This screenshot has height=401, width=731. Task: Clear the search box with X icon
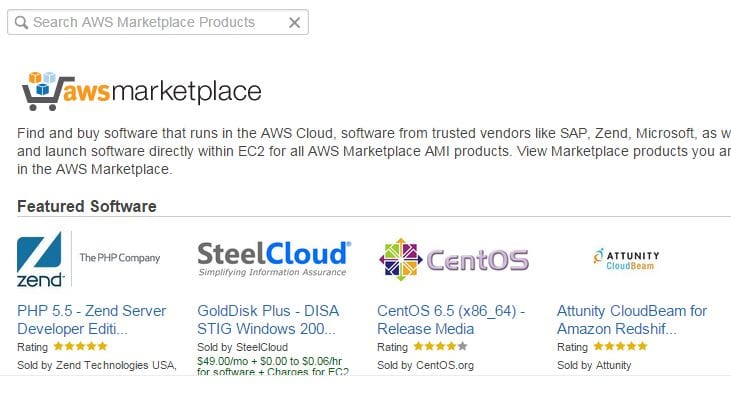[x=294, y=22]
